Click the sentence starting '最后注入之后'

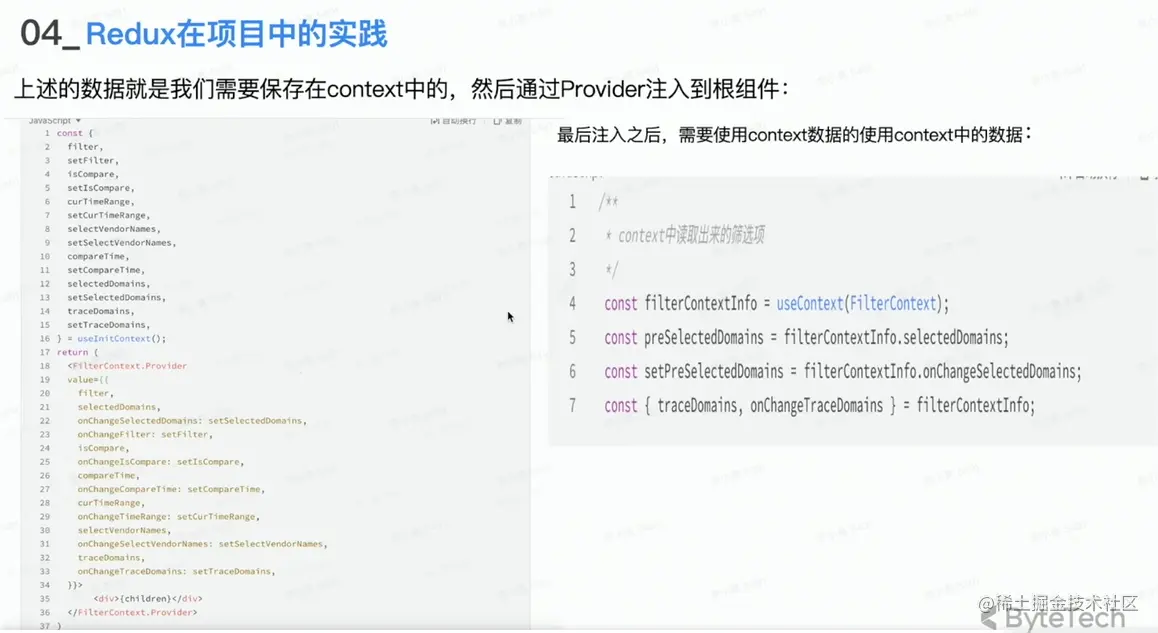794,135
